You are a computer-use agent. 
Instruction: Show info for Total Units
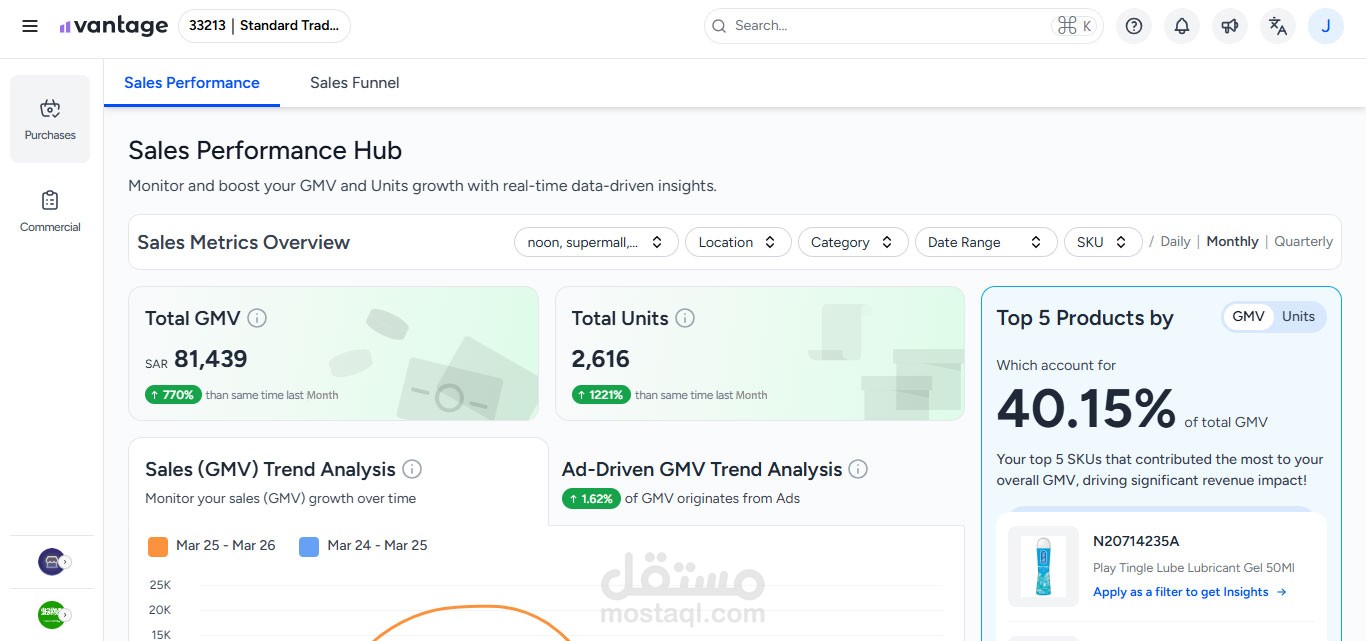click(x=685, y=318)
